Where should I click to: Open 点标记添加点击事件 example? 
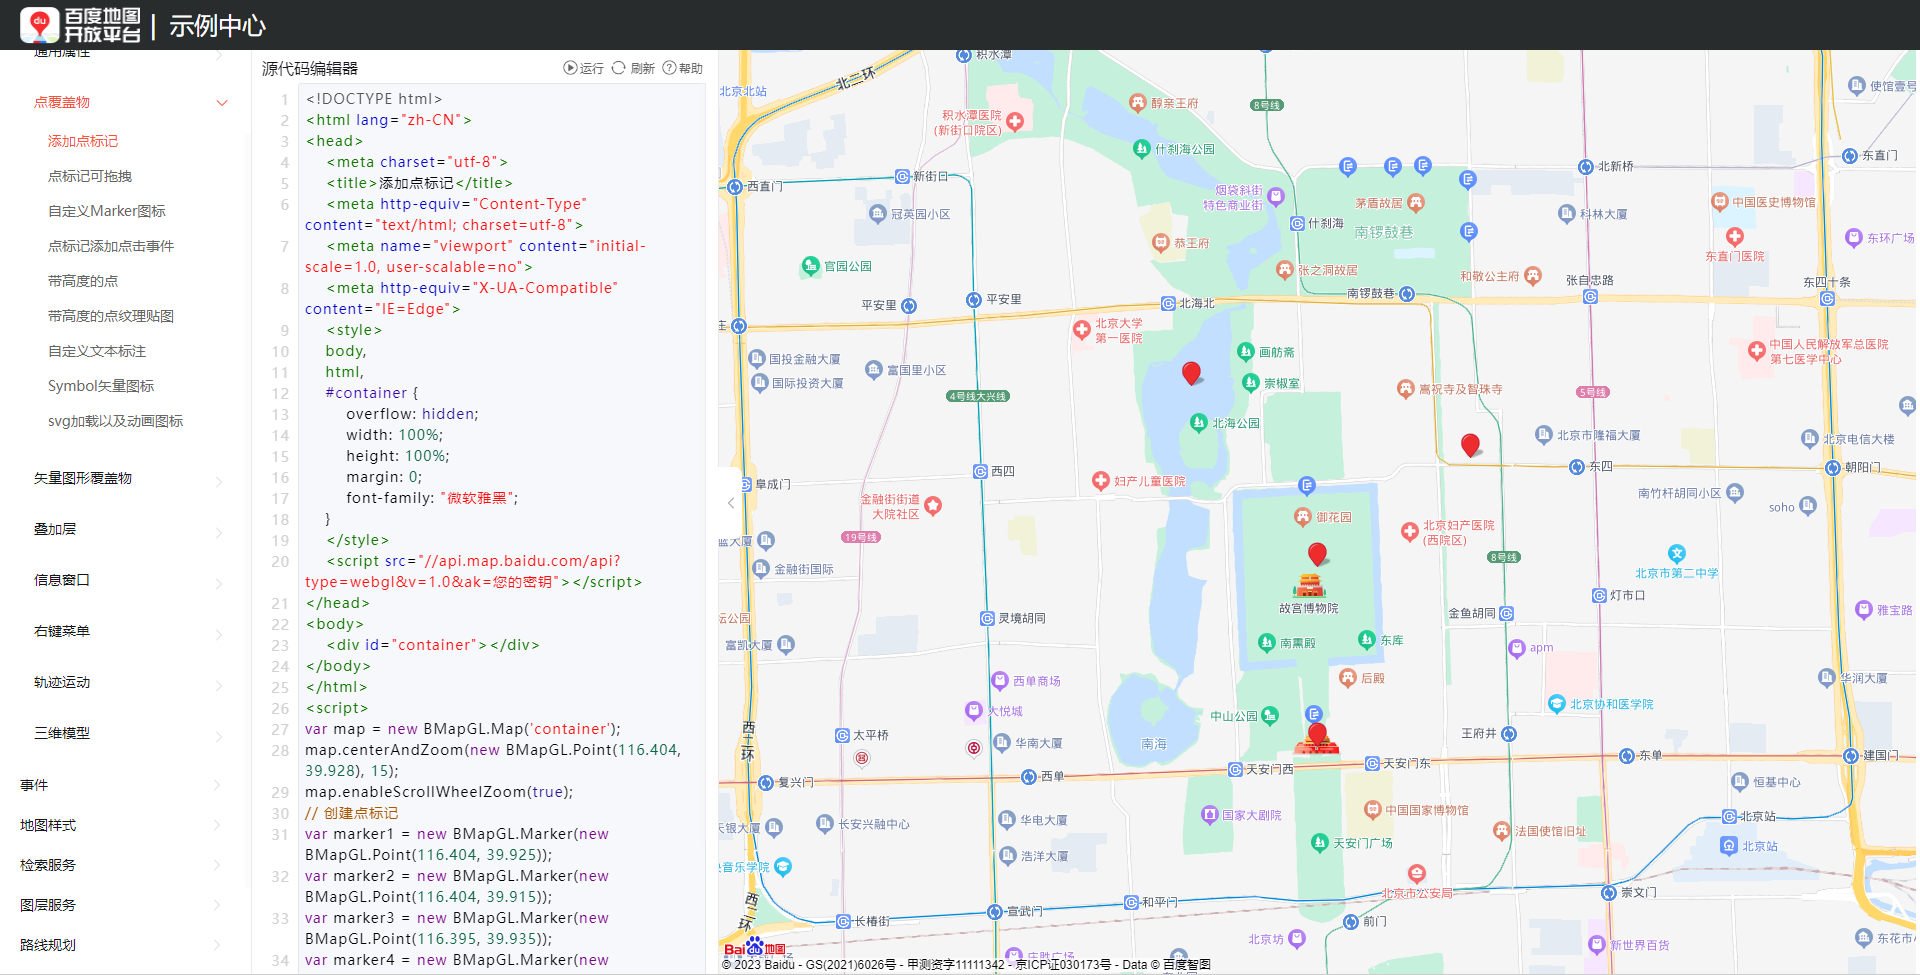pos(111,246)
